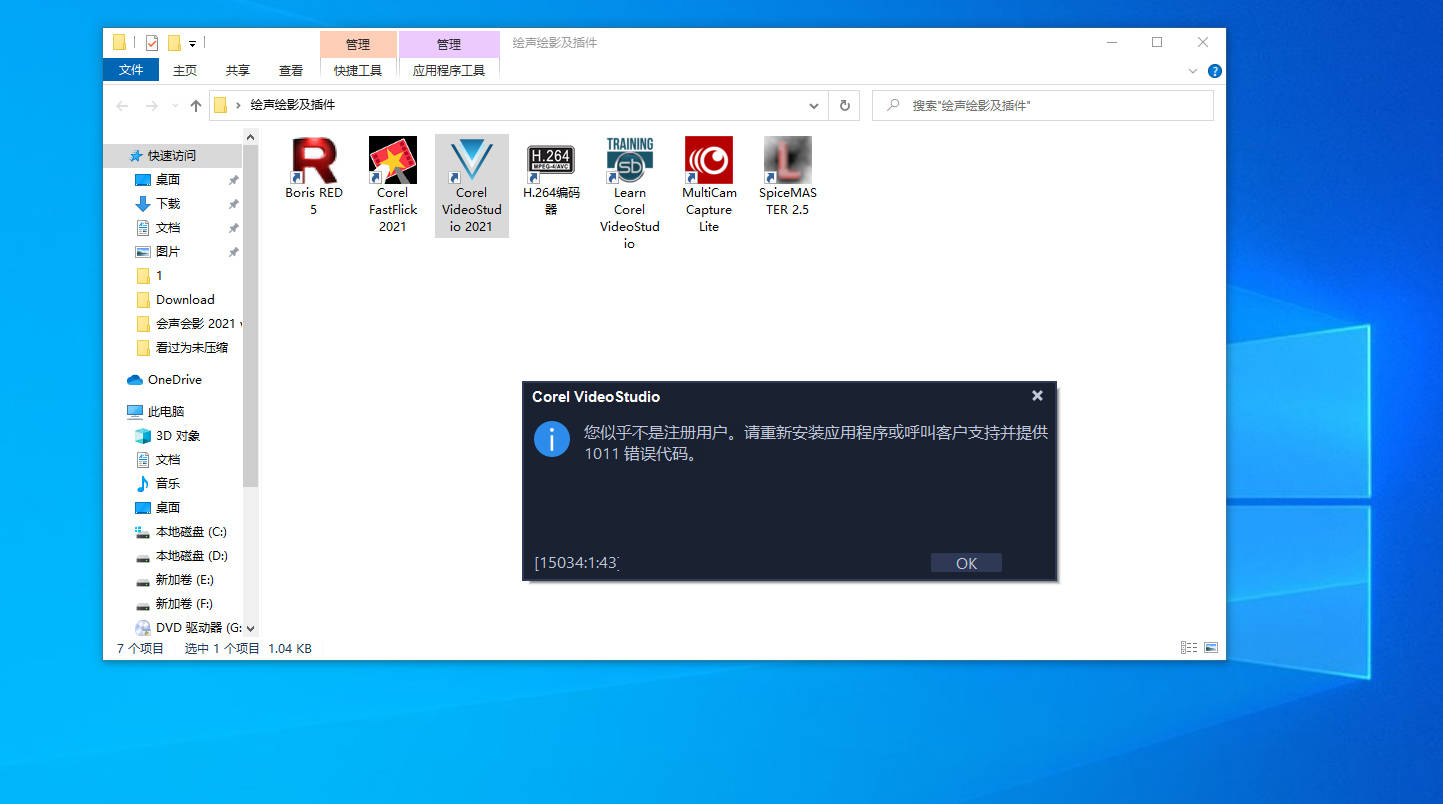Screen dimensions: 1443x804
Task: Select the H.264编码器 shortcut icon
Action: (x=551, y=160)
